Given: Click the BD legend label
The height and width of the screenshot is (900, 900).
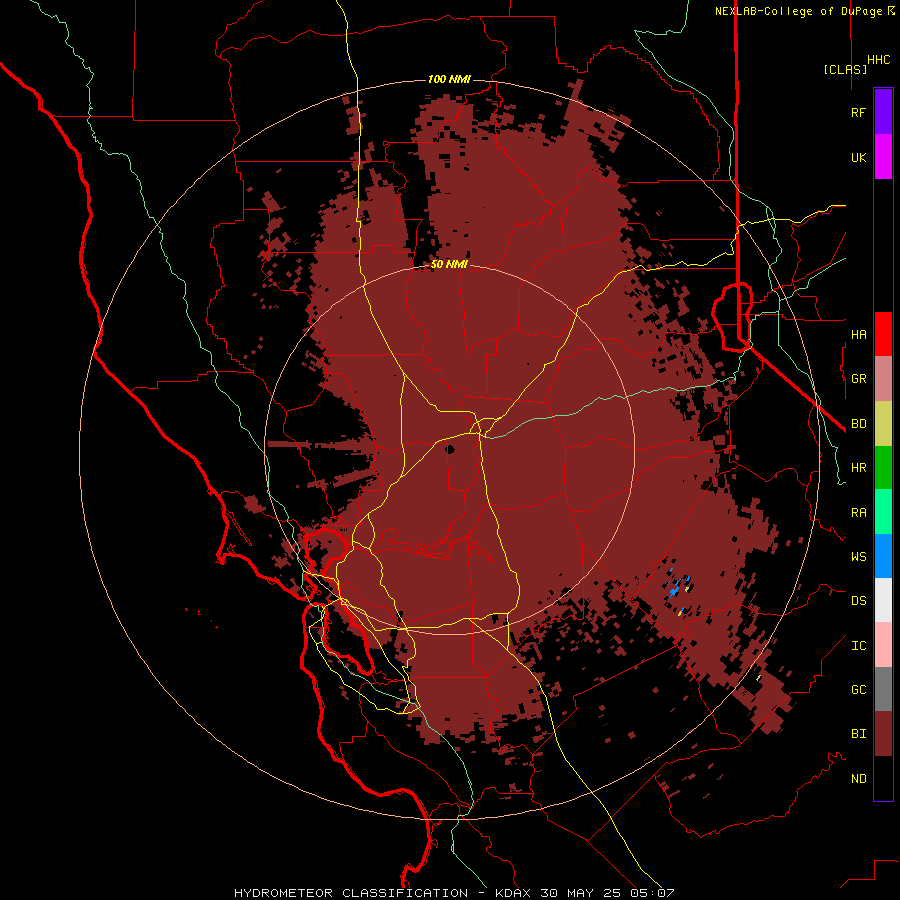Looking at the screenshot, I should pyautogui.click(x=858, y=424).
